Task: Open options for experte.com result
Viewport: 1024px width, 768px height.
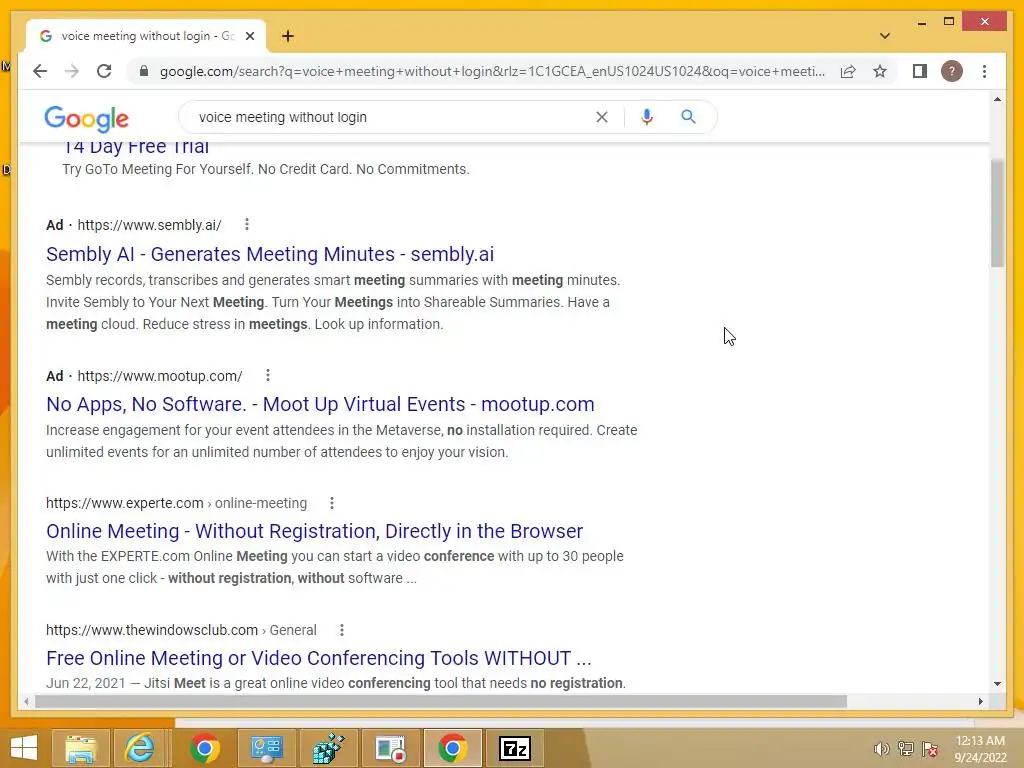Action: [x=332, y=503]
